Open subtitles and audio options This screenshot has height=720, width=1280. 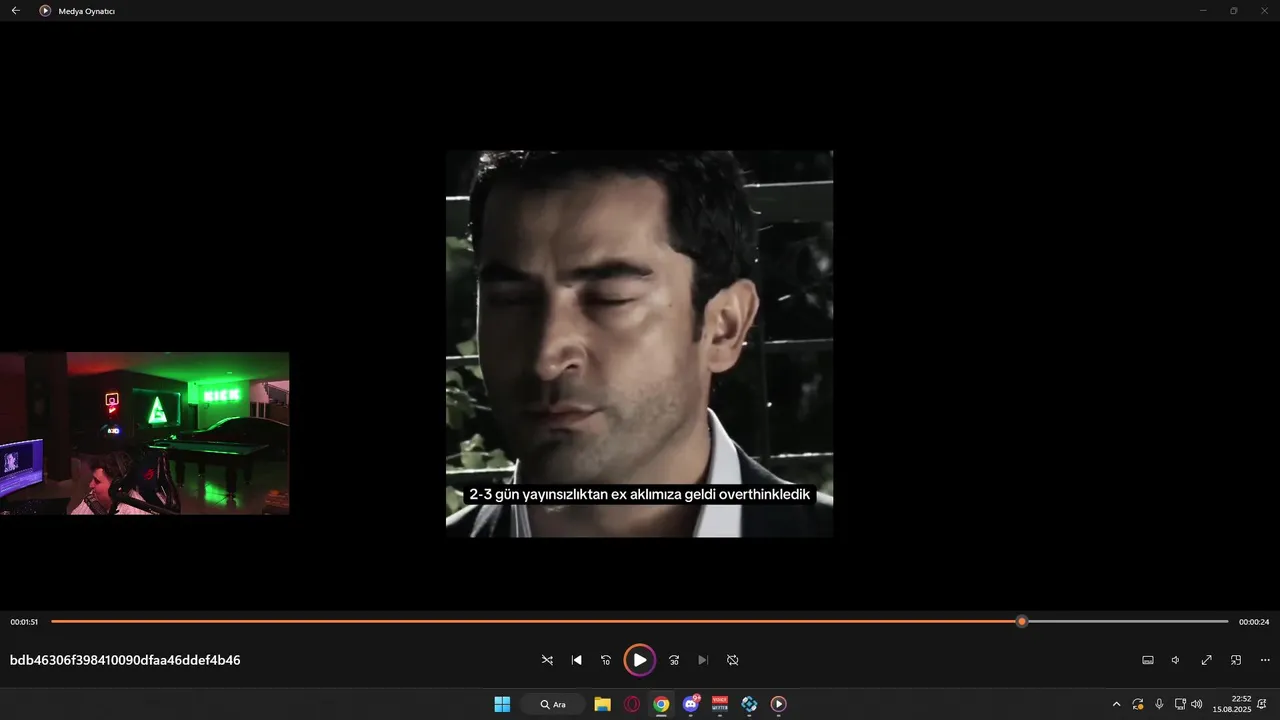[x=1148, y=660]
